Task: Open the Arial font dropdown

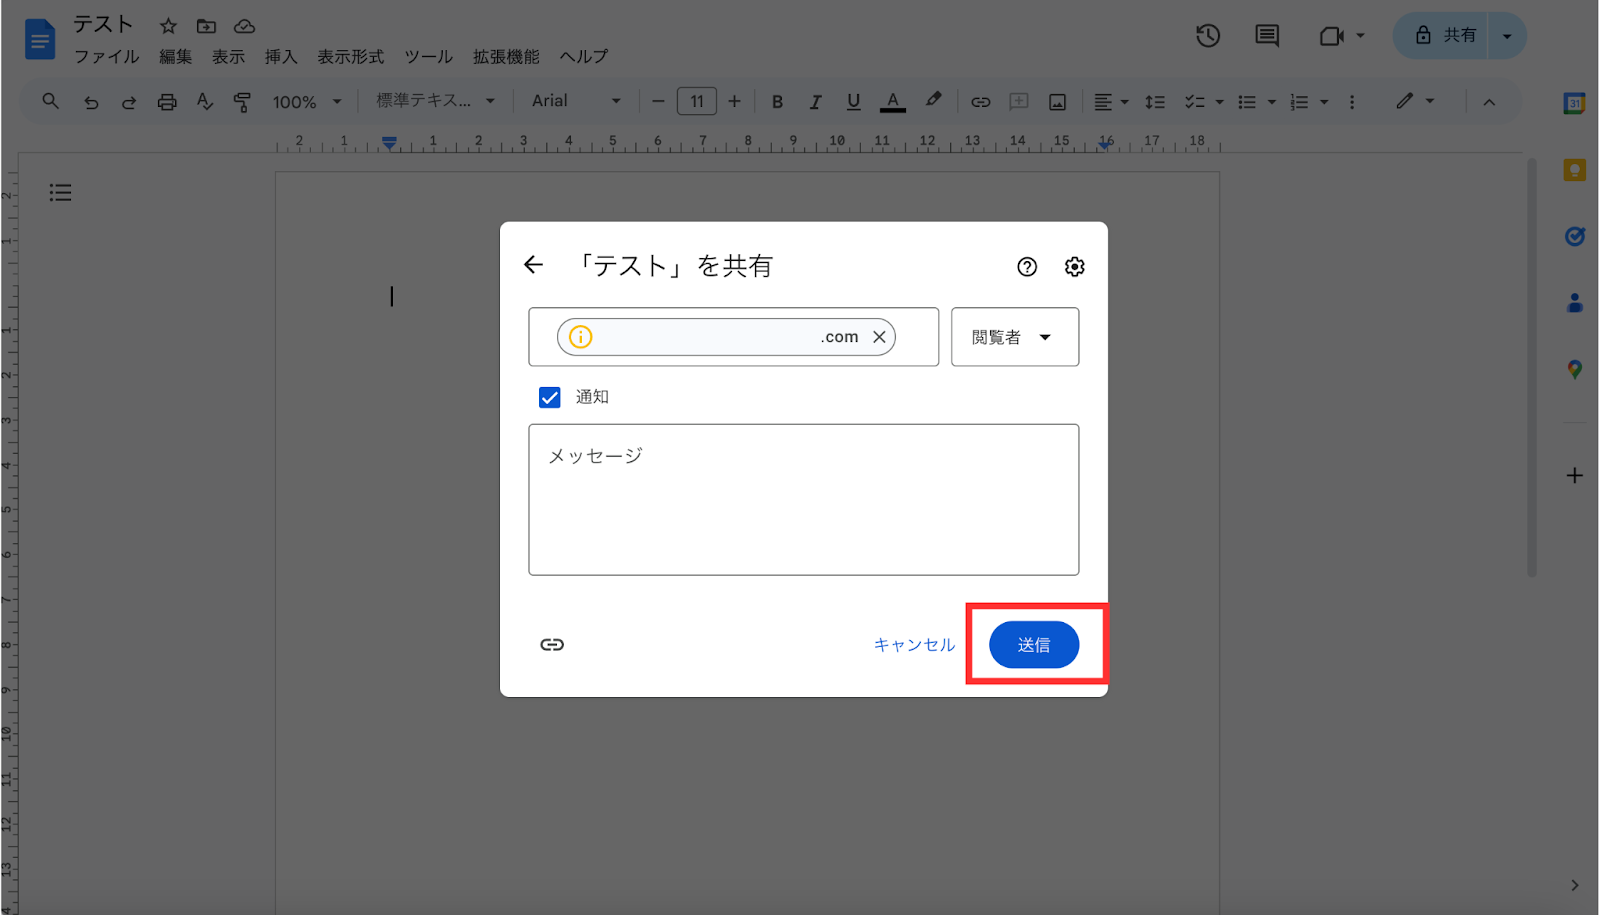Action: [x=576, y=101]
